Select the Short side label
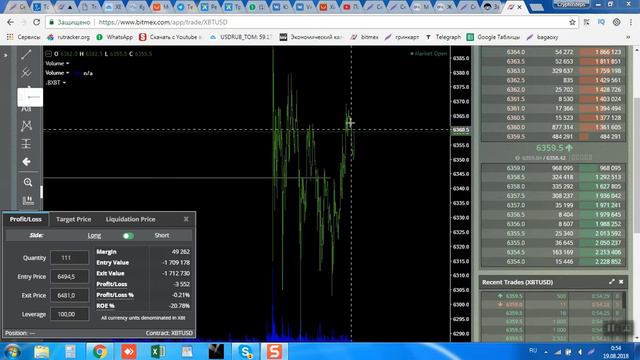This screenshot has width=640, height=360. click(162, 236)
